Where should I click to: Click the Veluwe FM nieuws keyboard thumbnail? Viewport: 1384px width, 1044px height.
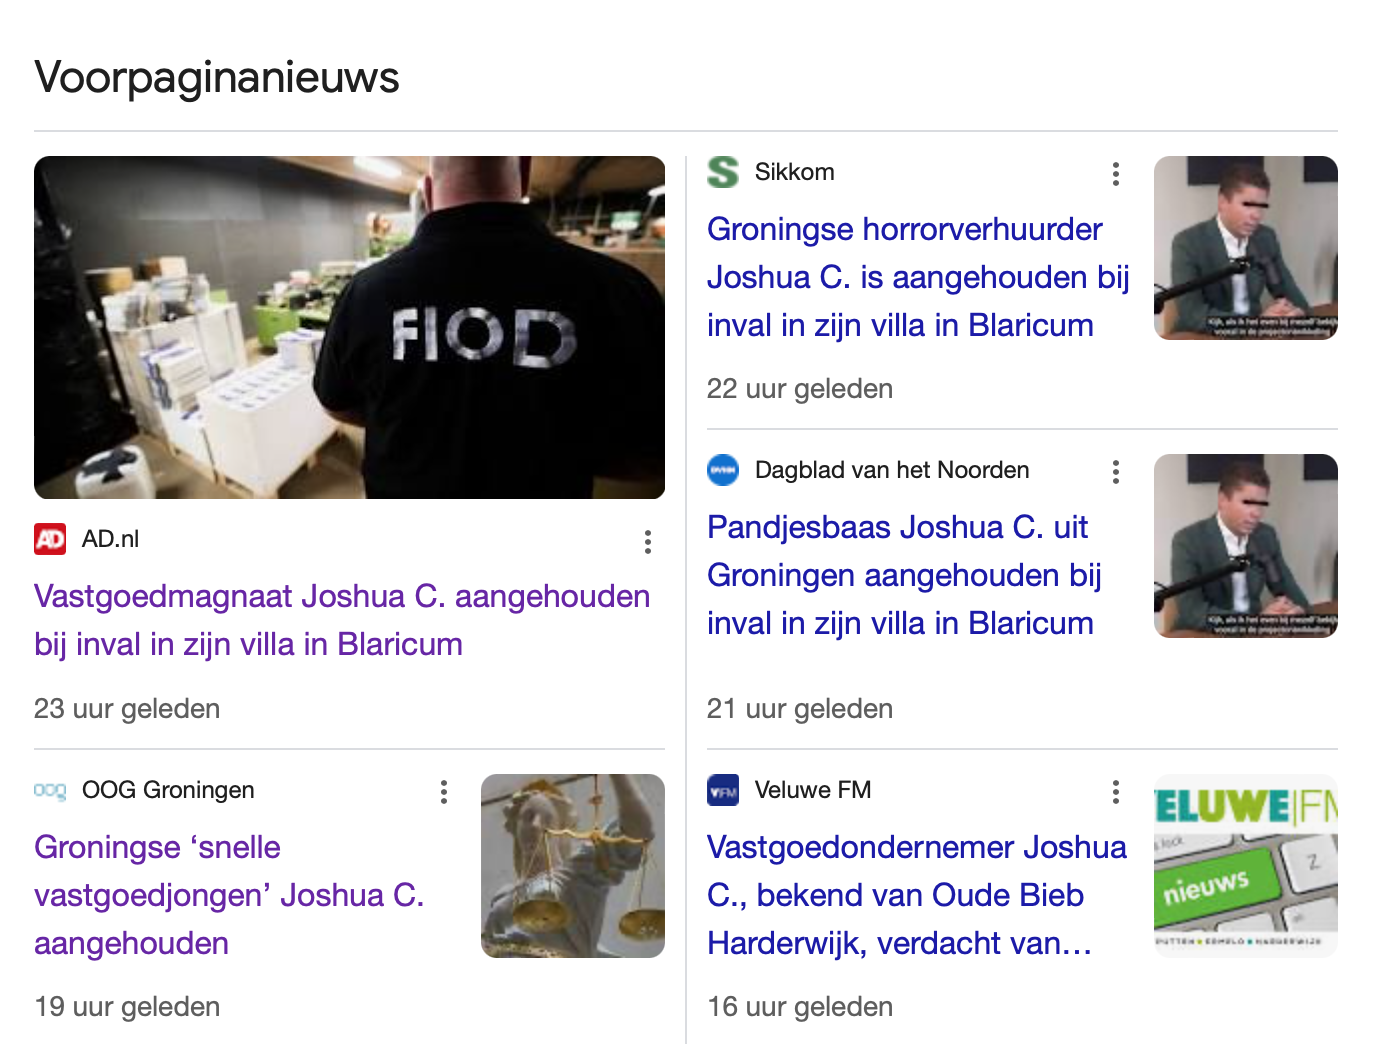pyautogui.click(x=1246, y=866)
